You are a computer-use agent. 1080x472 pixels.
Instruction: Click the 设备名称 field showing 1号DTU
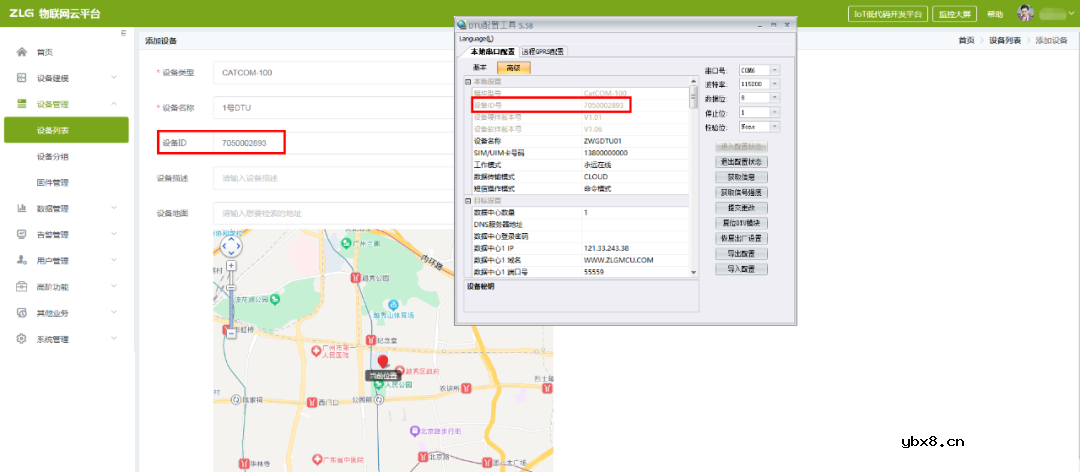coord(334,107)
